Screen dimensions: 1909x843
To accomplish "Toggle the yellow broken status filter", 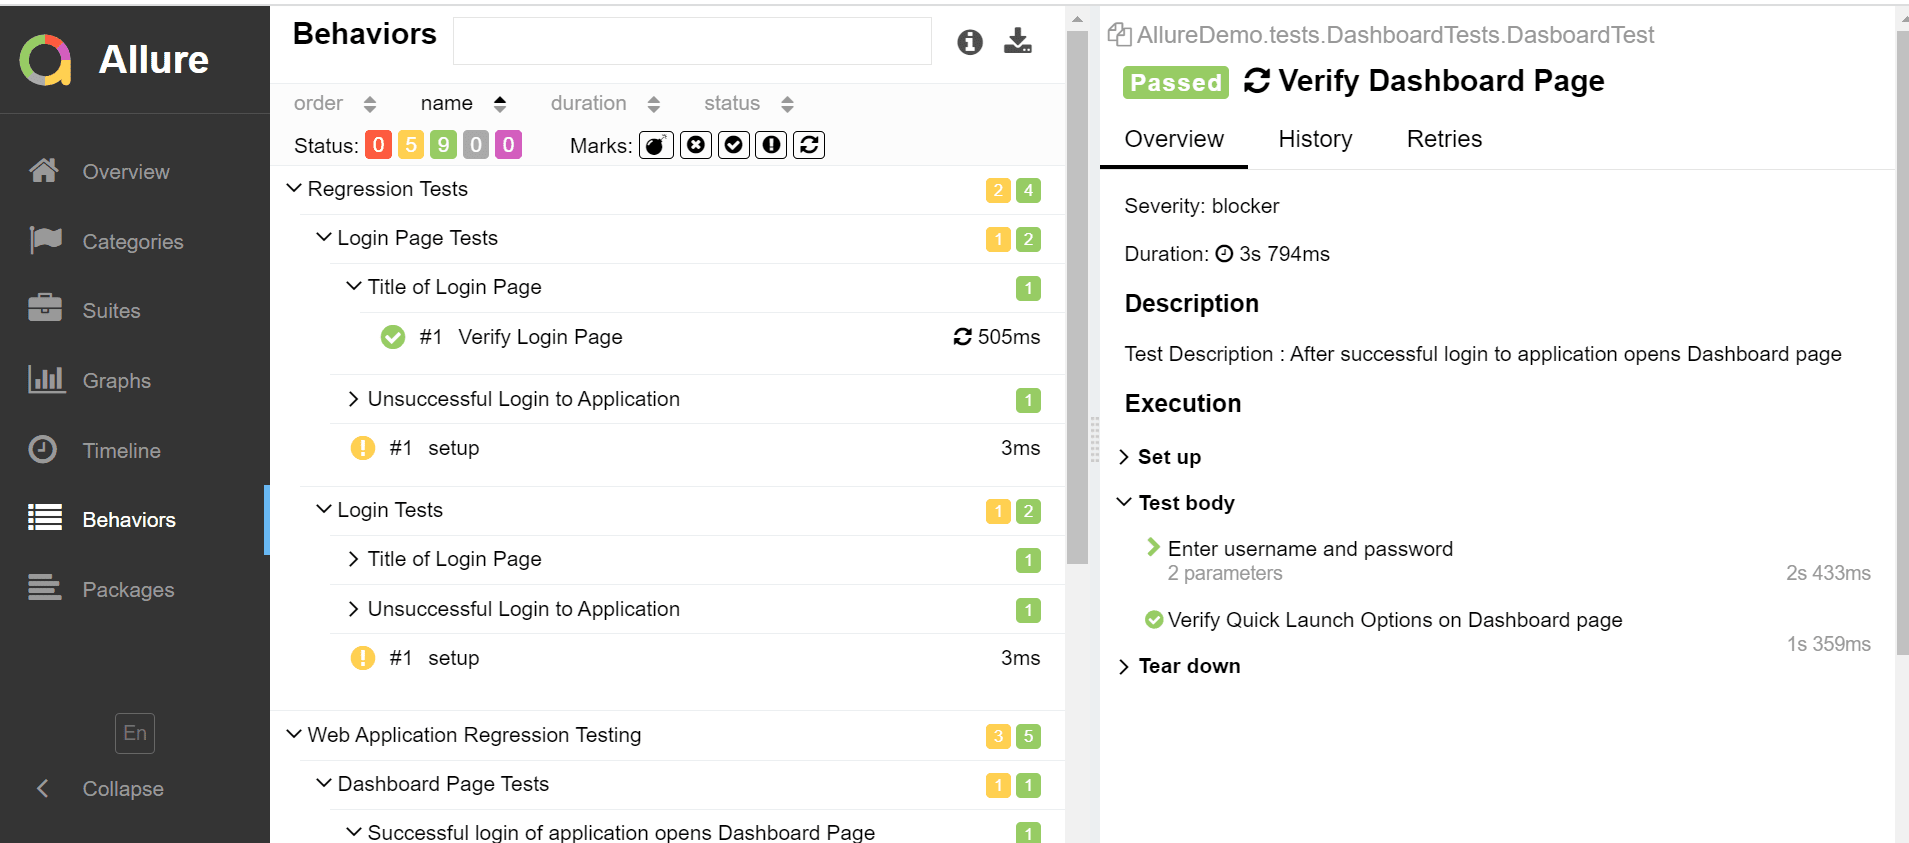I will point(411,146).
